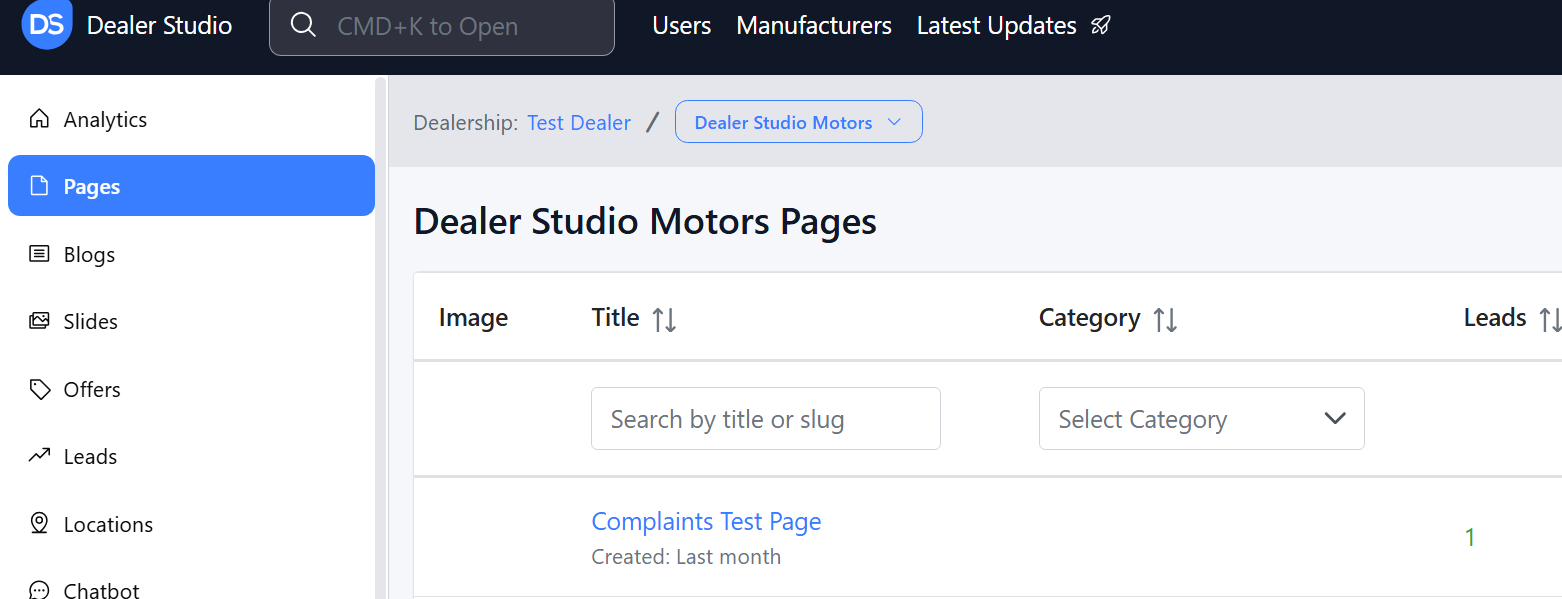The height and width of the screenshot is (599, 1562).
Task: Expand the Select Category dropdown
Action: (1201, 419)
